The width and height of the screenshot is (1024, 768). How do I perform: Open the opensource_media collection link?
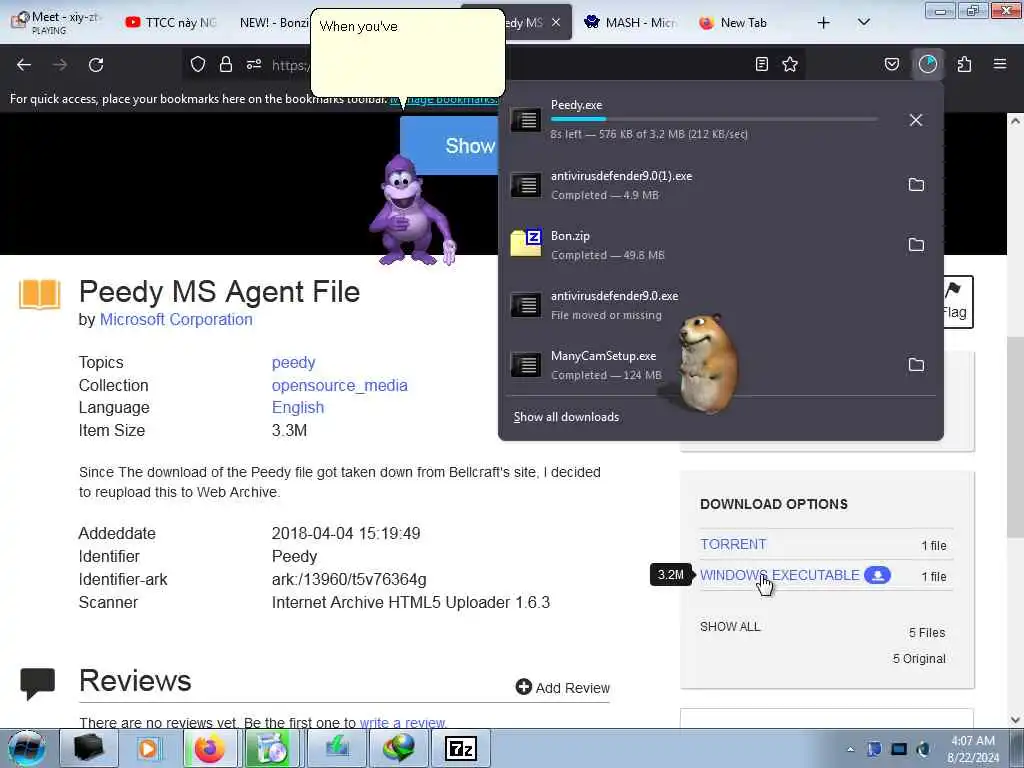[340, 385]
